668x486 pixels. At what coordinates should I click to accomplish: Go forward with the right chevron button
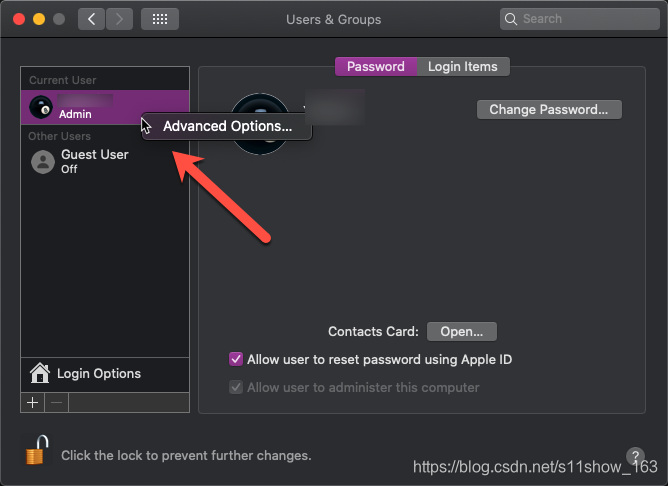[x=119, y=19]
